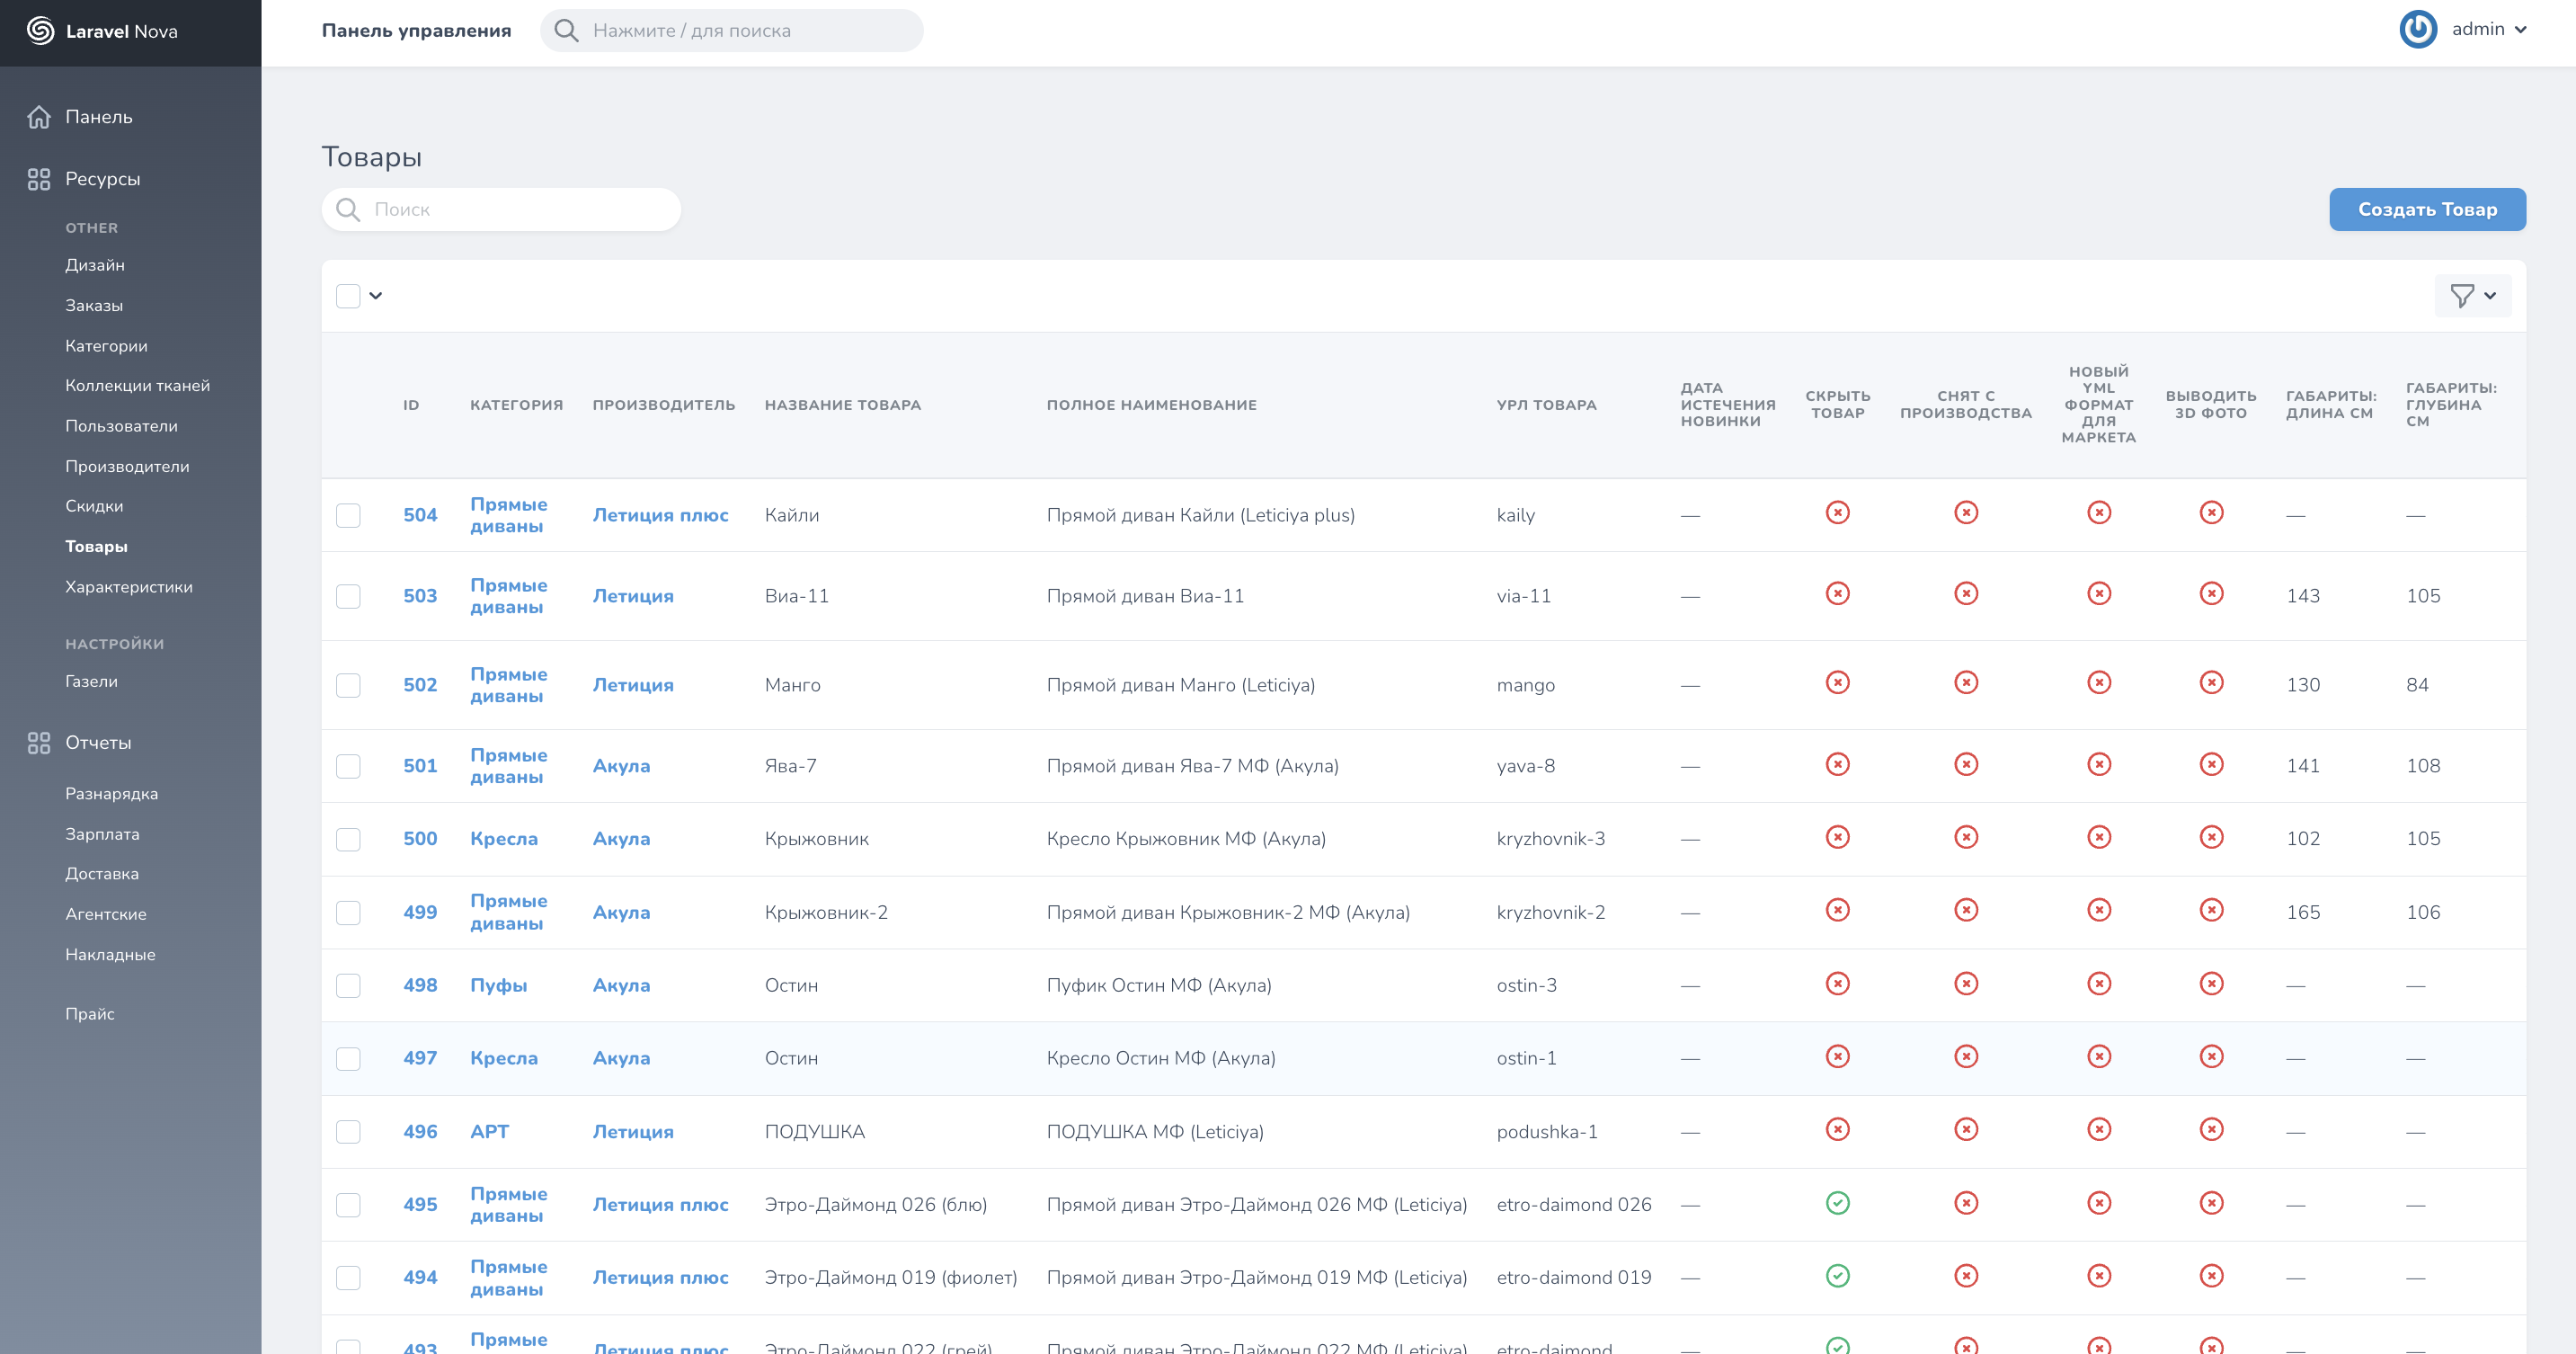2576x1354 pixels.
Task: Open Накладные in the sidebar
Action: pos(110,955)
